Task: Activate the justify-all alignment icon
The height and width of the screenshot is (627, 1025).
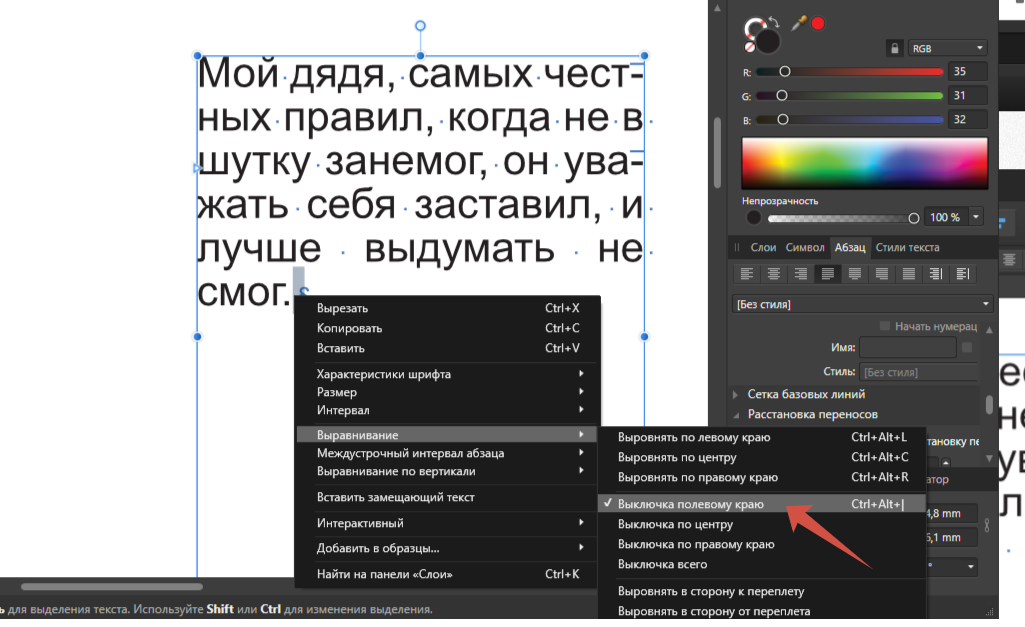Action: click(x=909, y=273)
